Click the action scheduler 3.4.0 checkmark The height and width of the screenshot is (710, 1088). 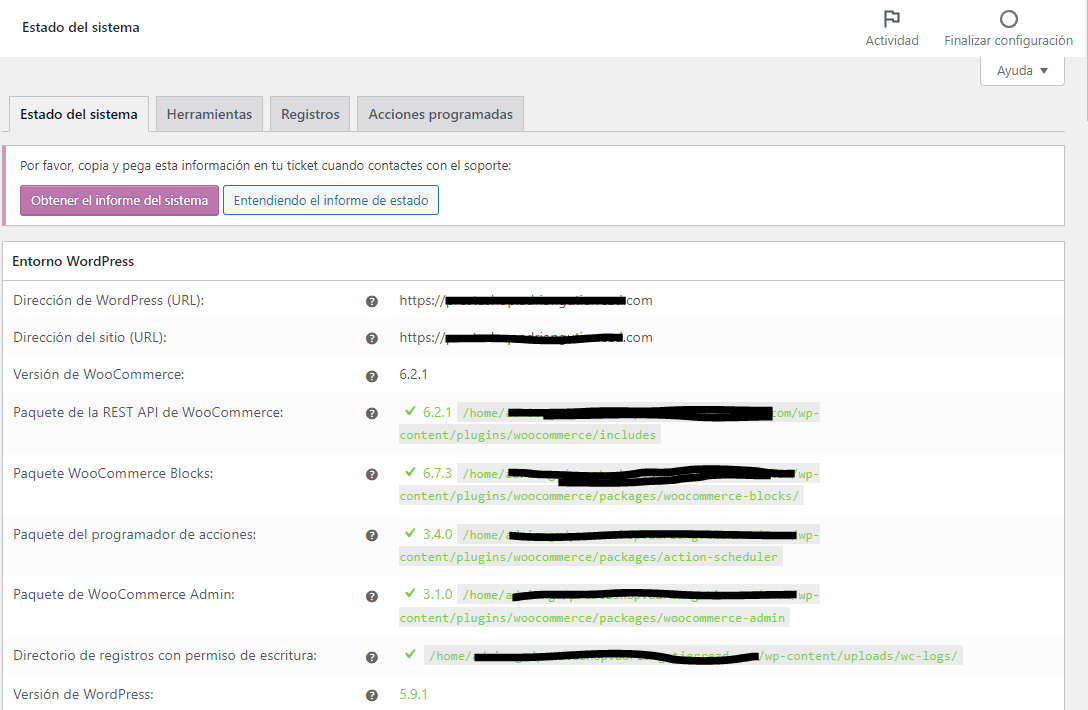coord(410,533)
